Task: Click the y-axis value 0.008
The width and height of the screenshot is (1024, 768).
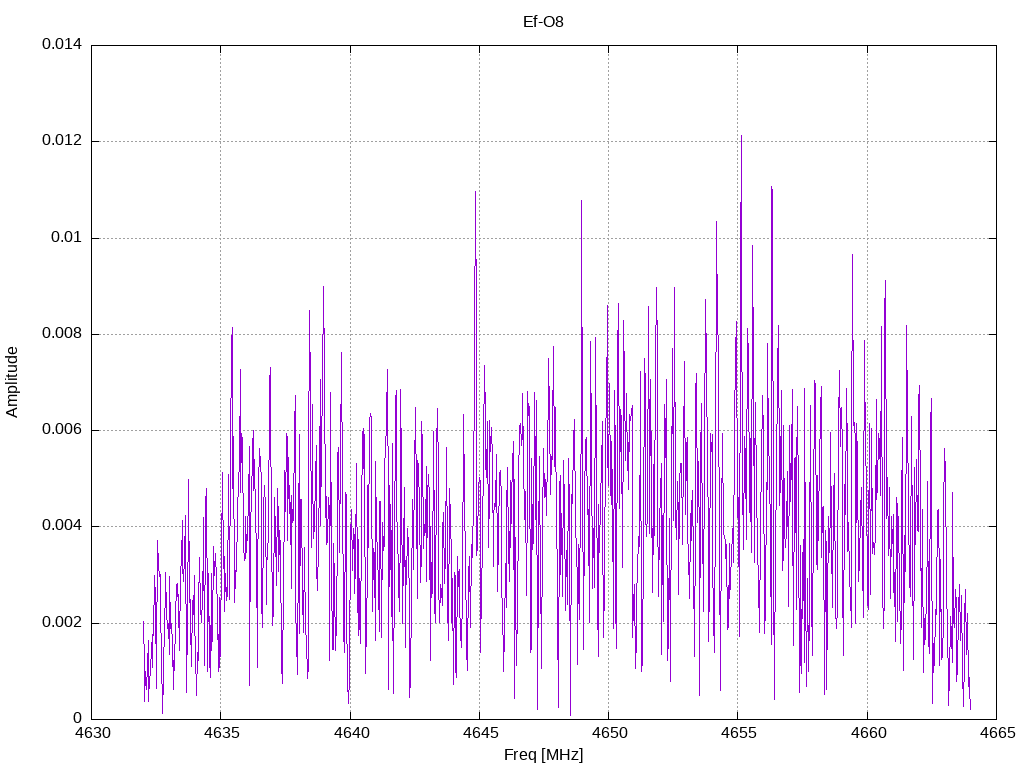Action: 62,334
